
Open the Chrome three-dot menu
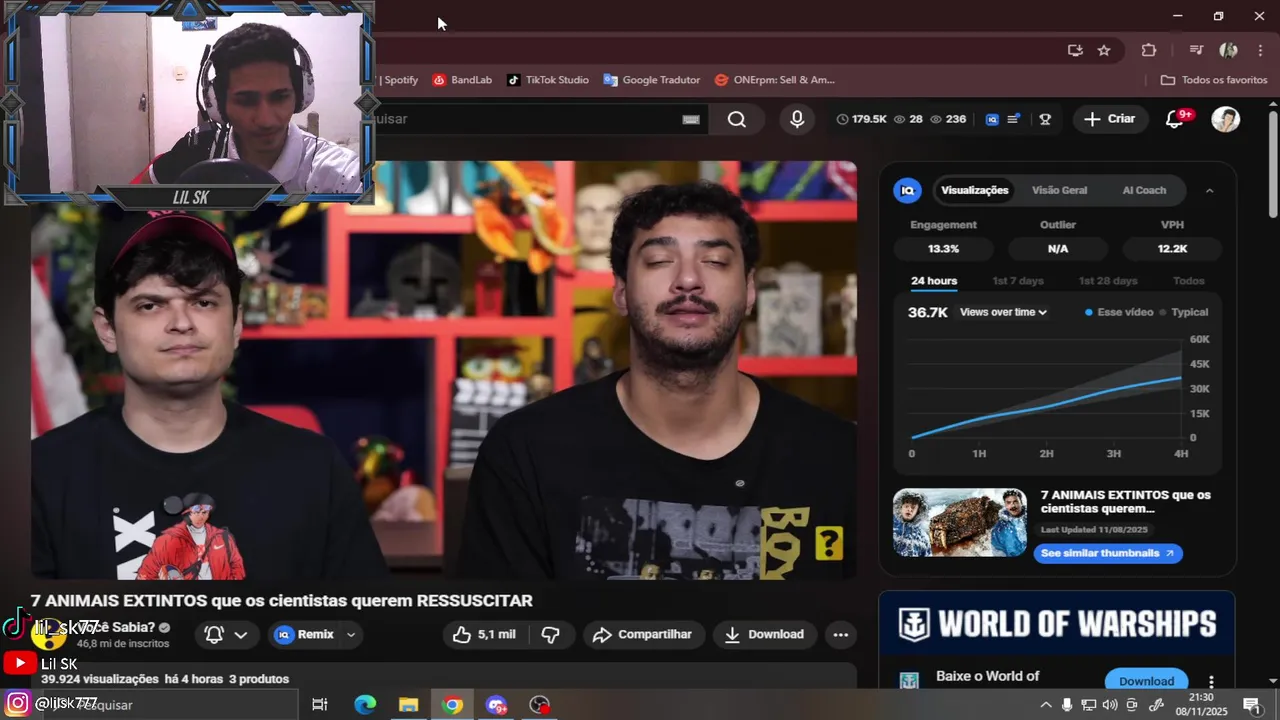click(x=1260, y=50)
